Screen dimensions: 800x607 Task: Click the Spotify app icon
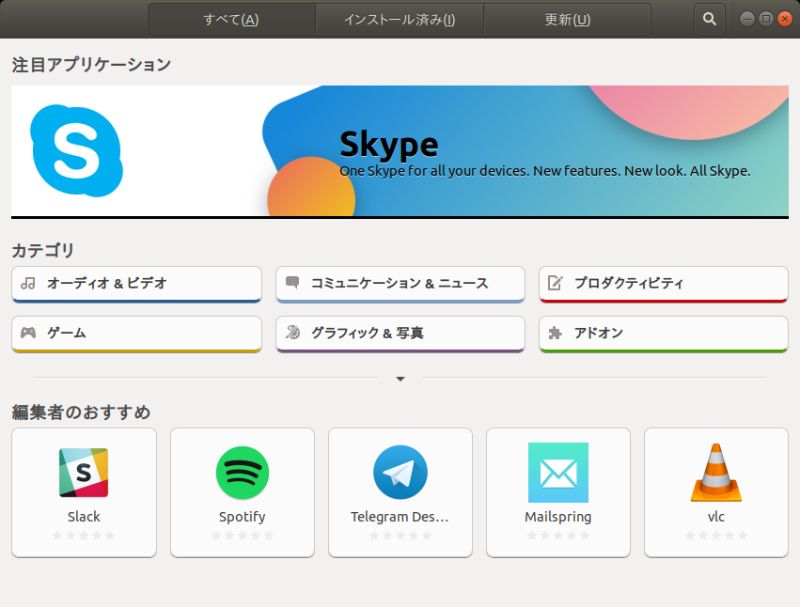(x=242, y=472)
